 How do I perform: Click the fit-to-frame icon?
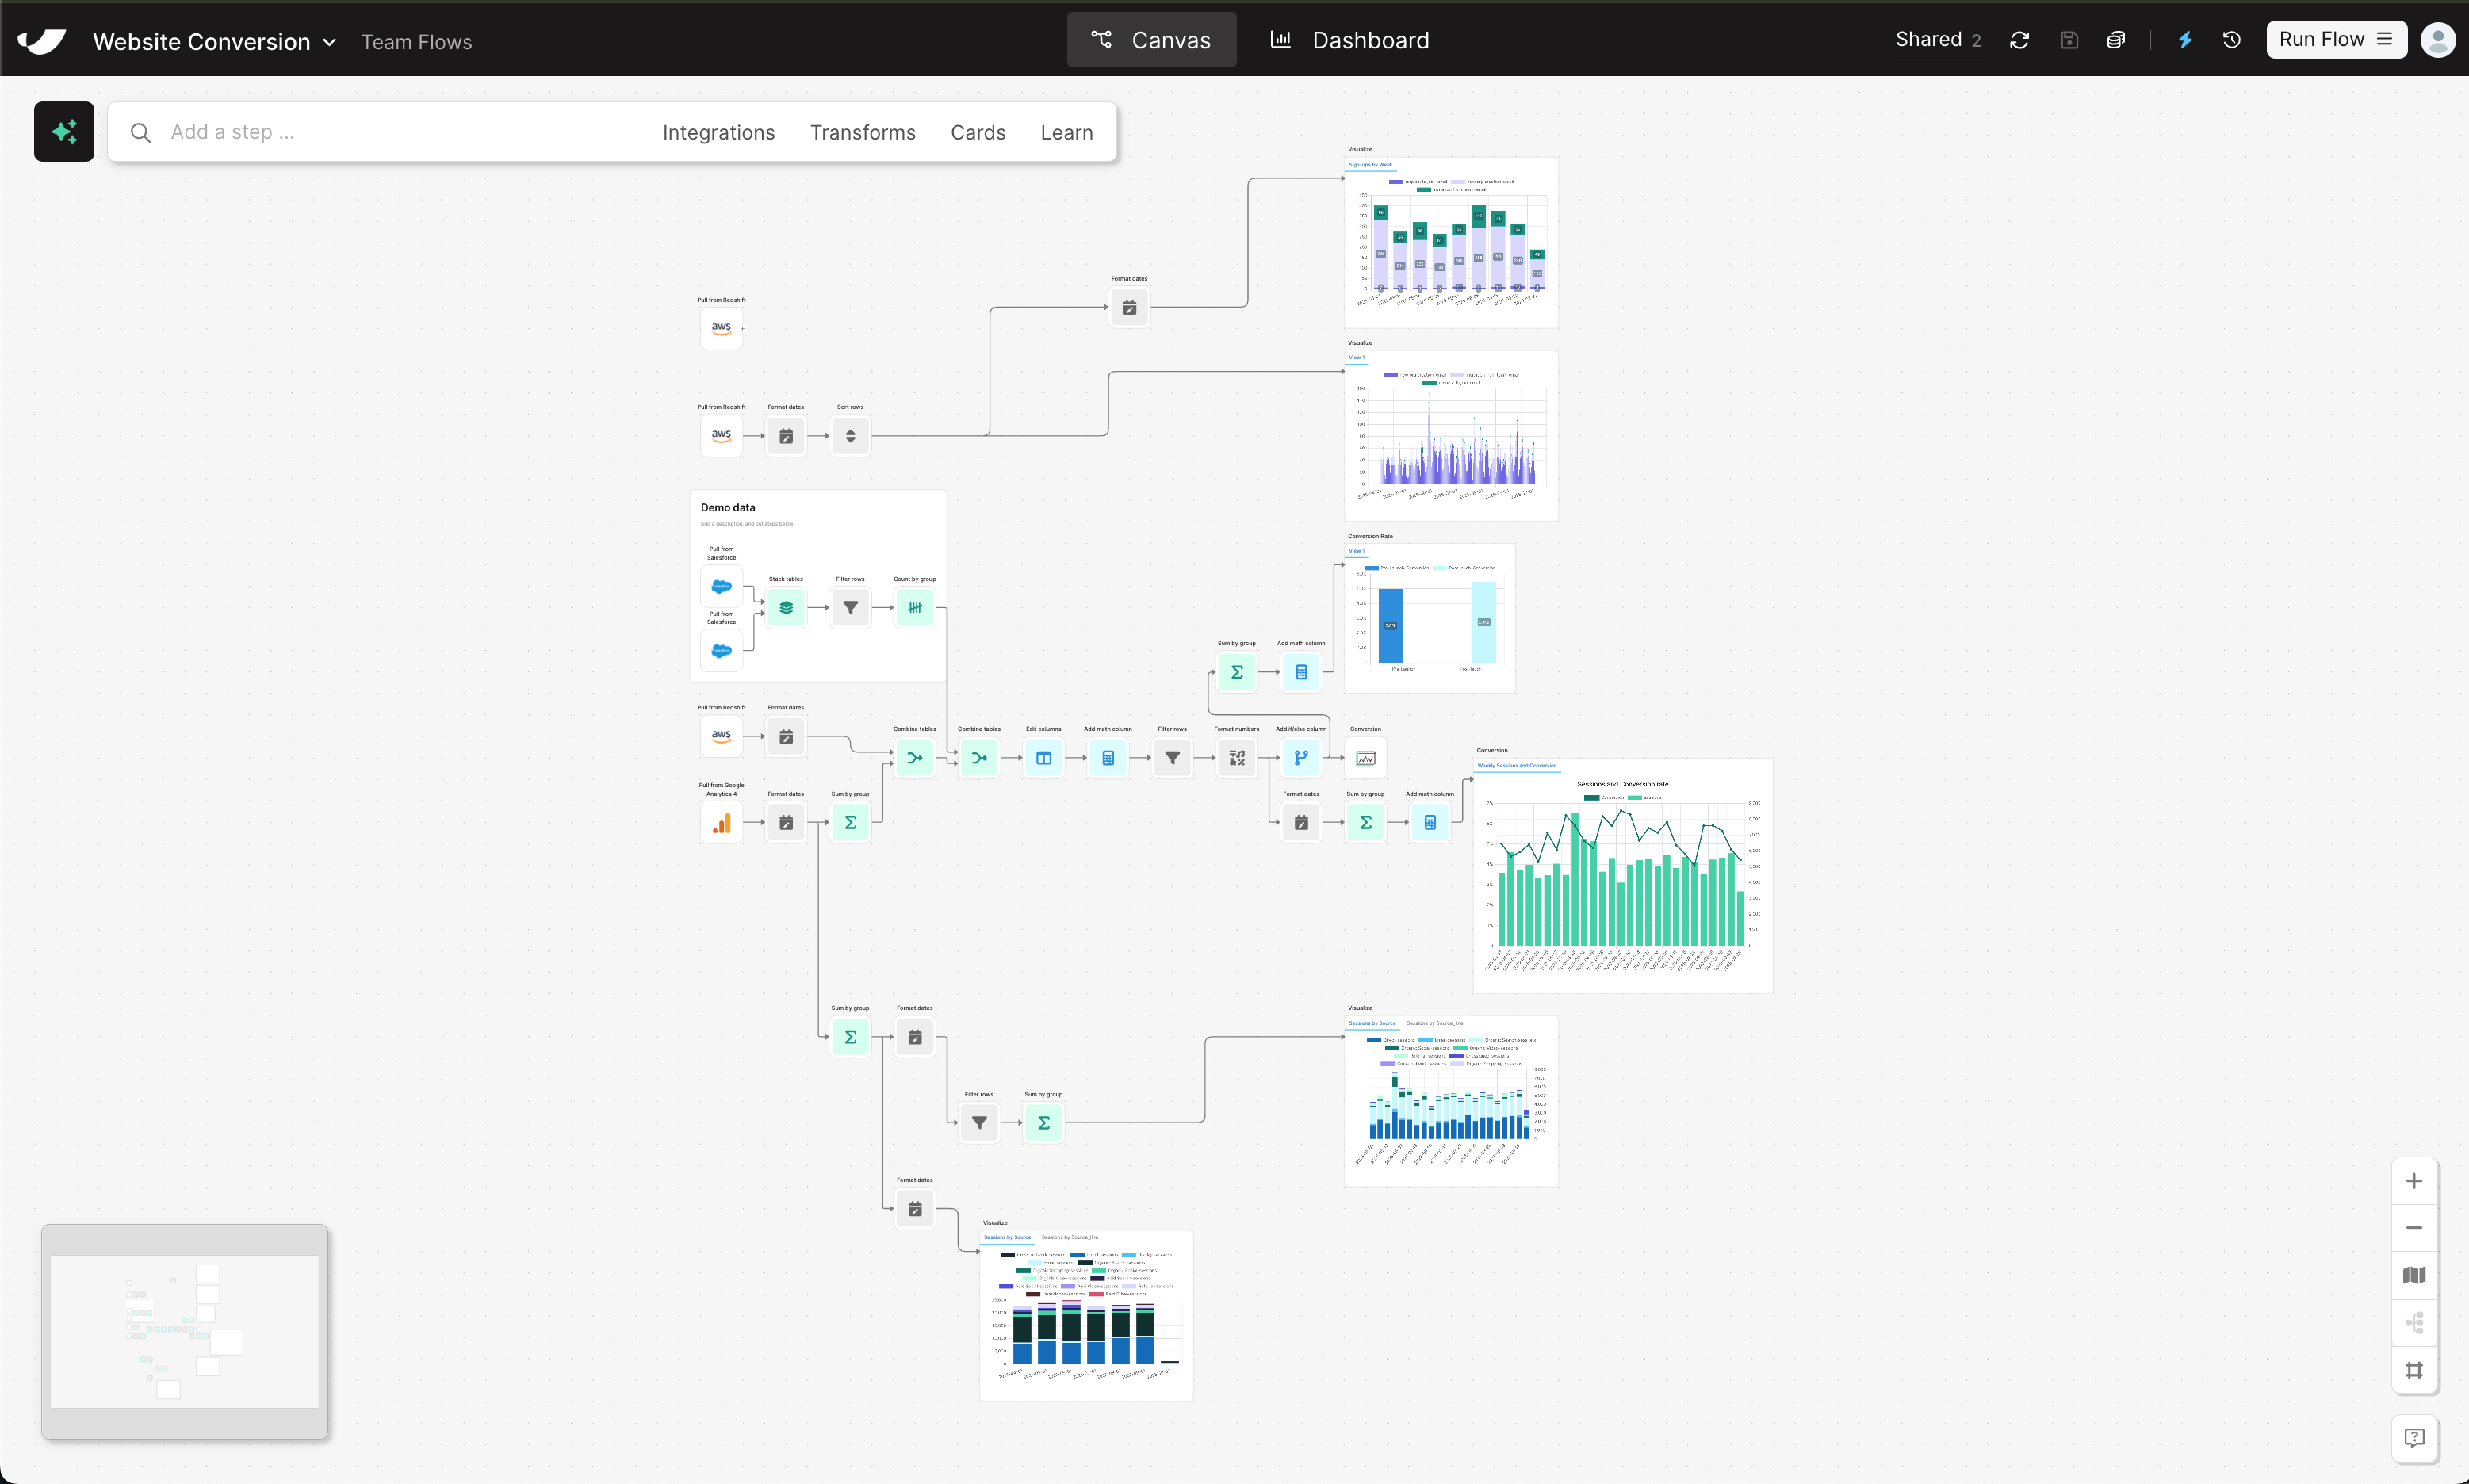coord(2413,1370)
